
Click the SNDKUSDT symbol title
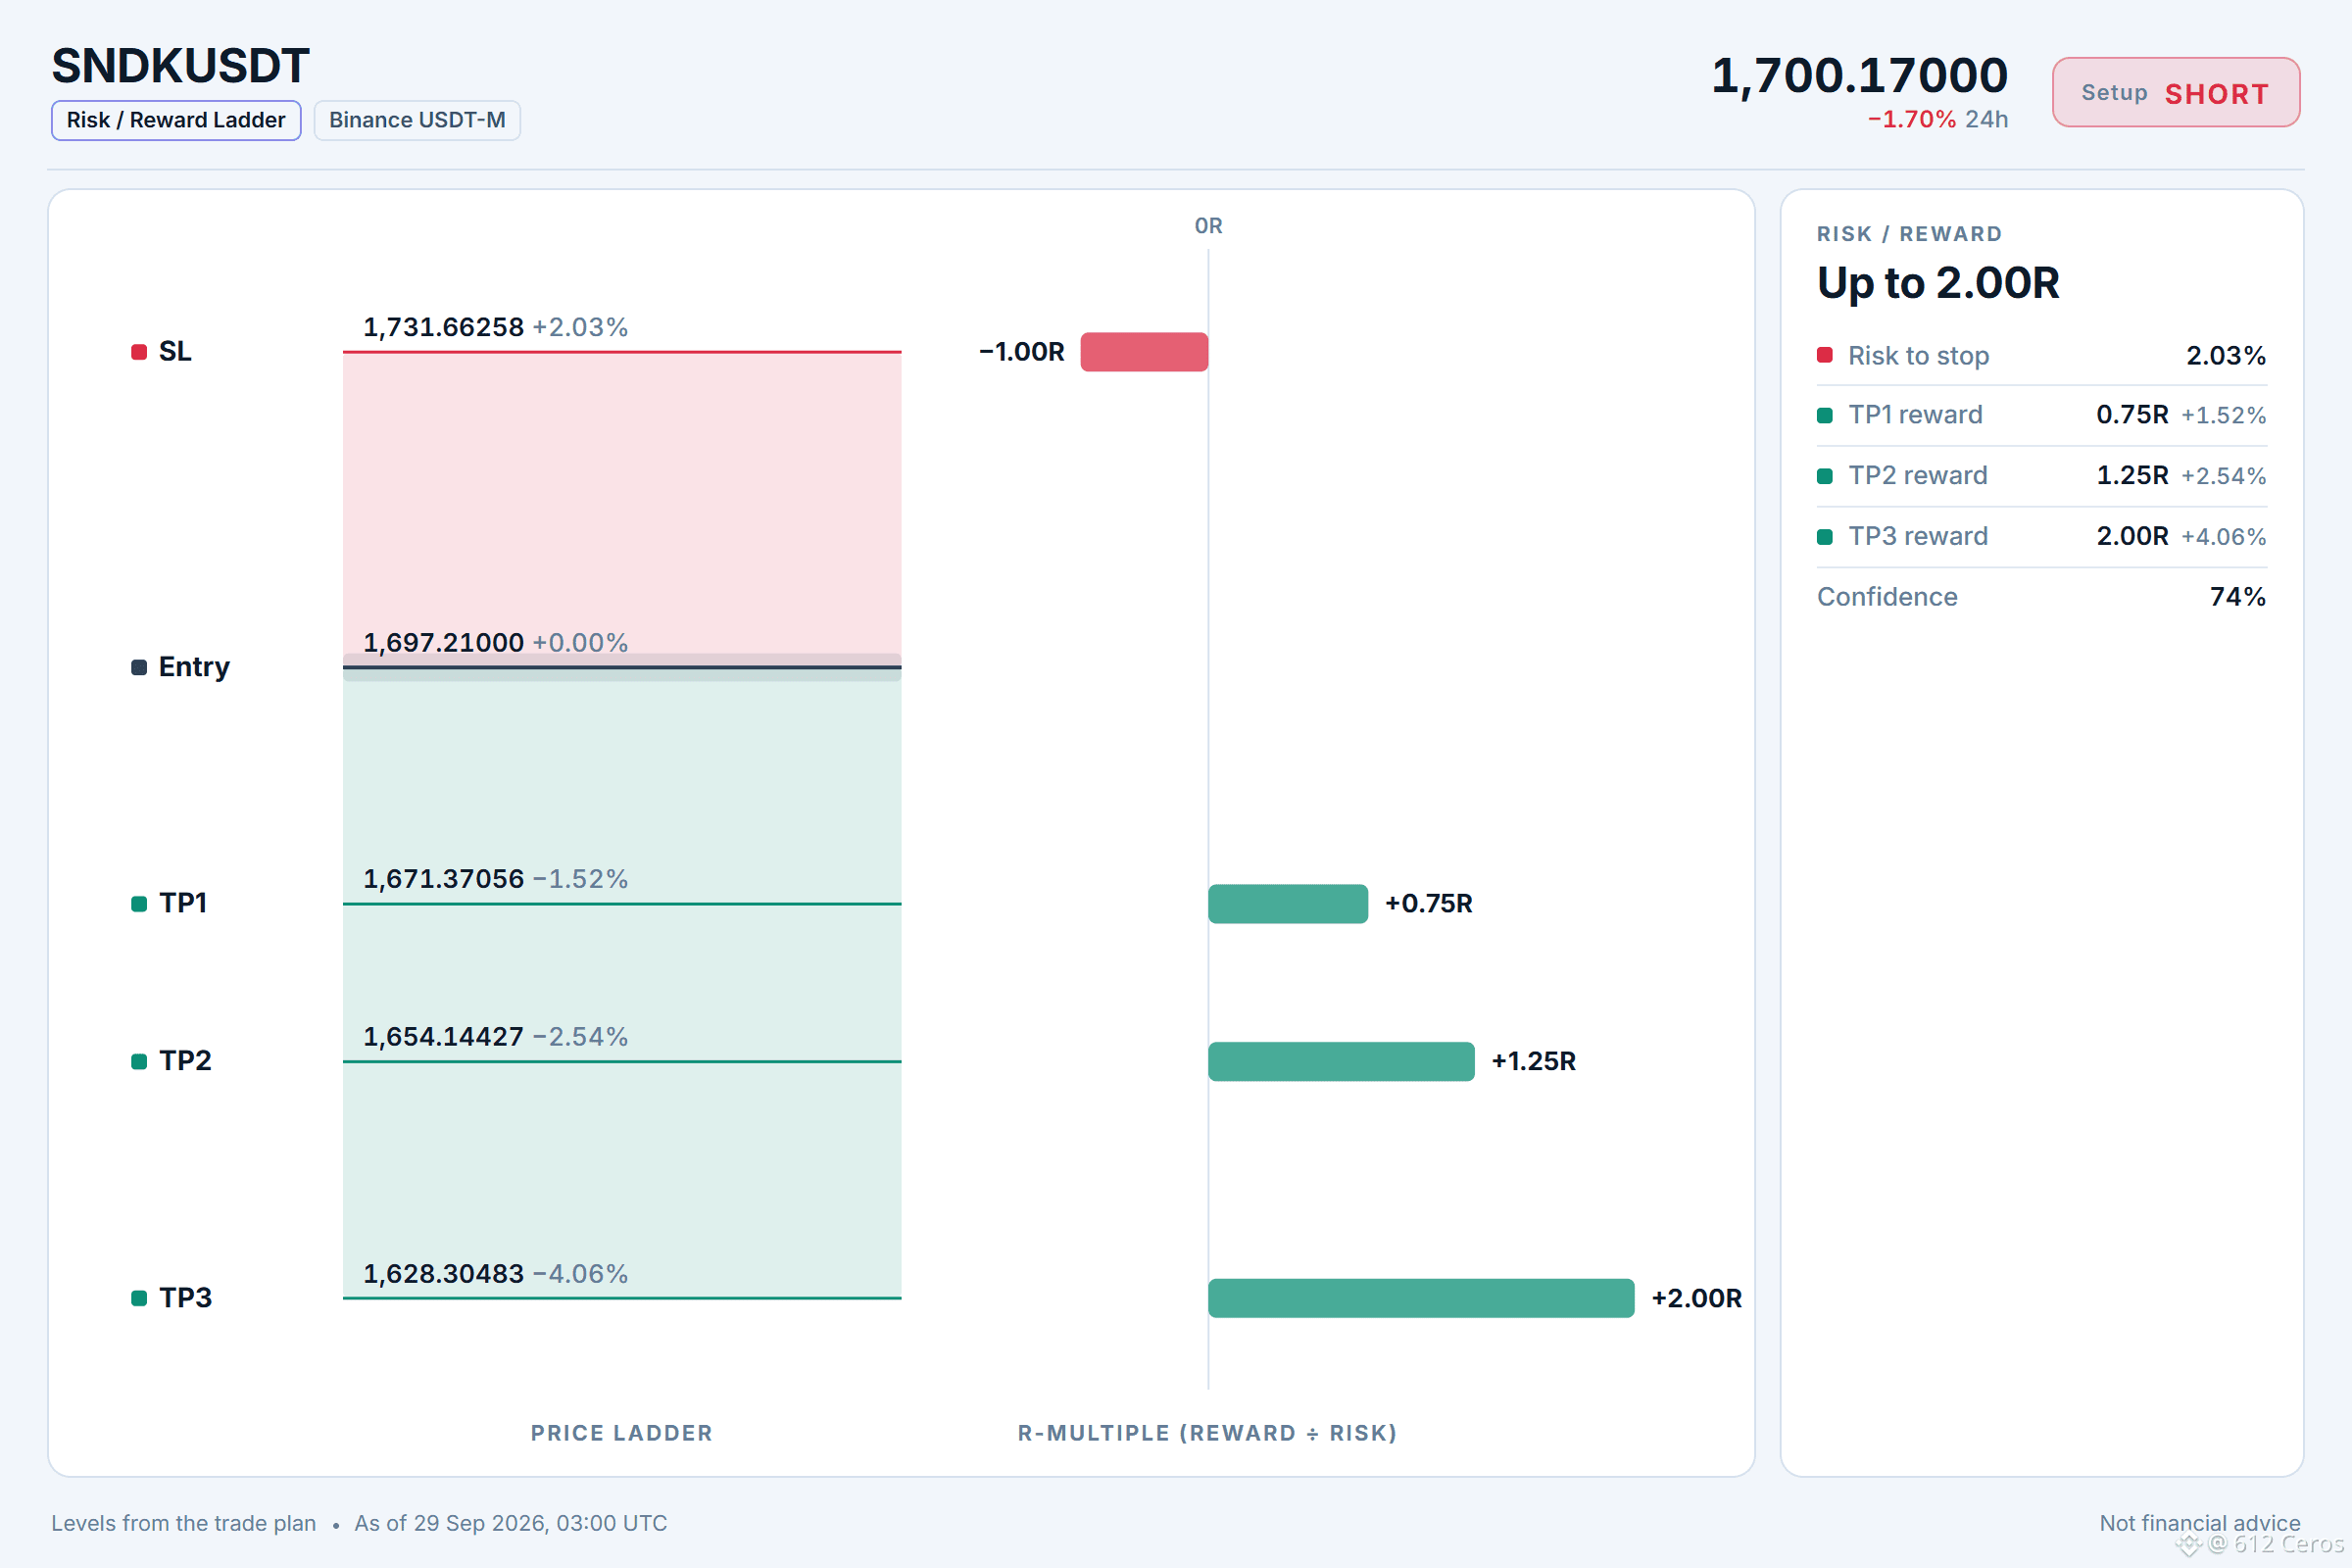point(181,66)
